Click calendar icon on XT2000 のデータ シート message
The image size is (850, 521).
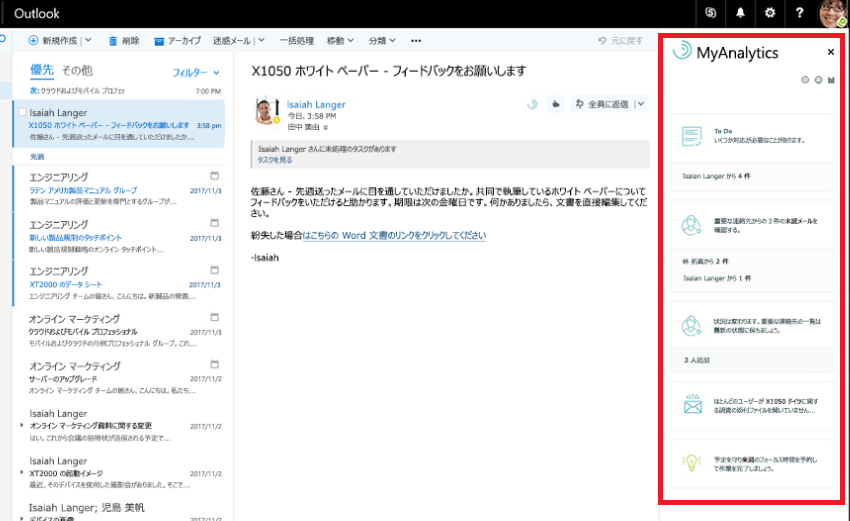[x=215, y=270]
